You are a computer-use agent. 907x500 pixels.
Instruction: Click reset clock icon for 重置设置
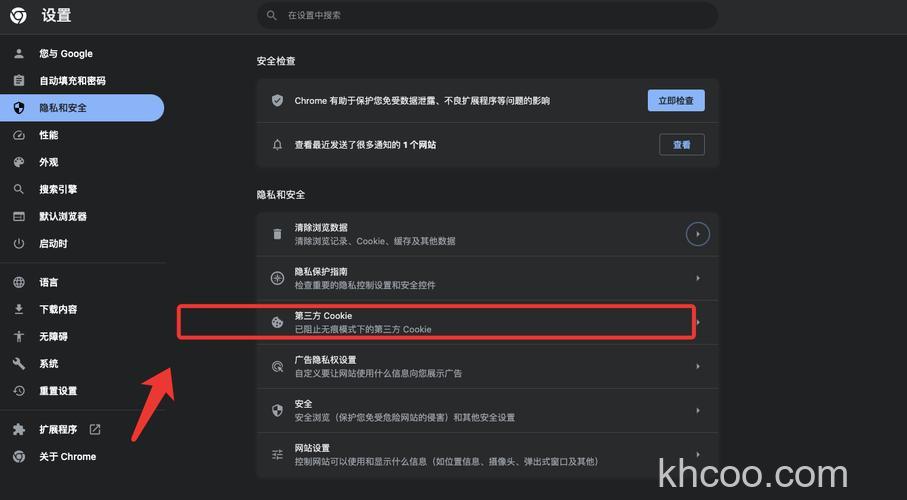(19, 391)
